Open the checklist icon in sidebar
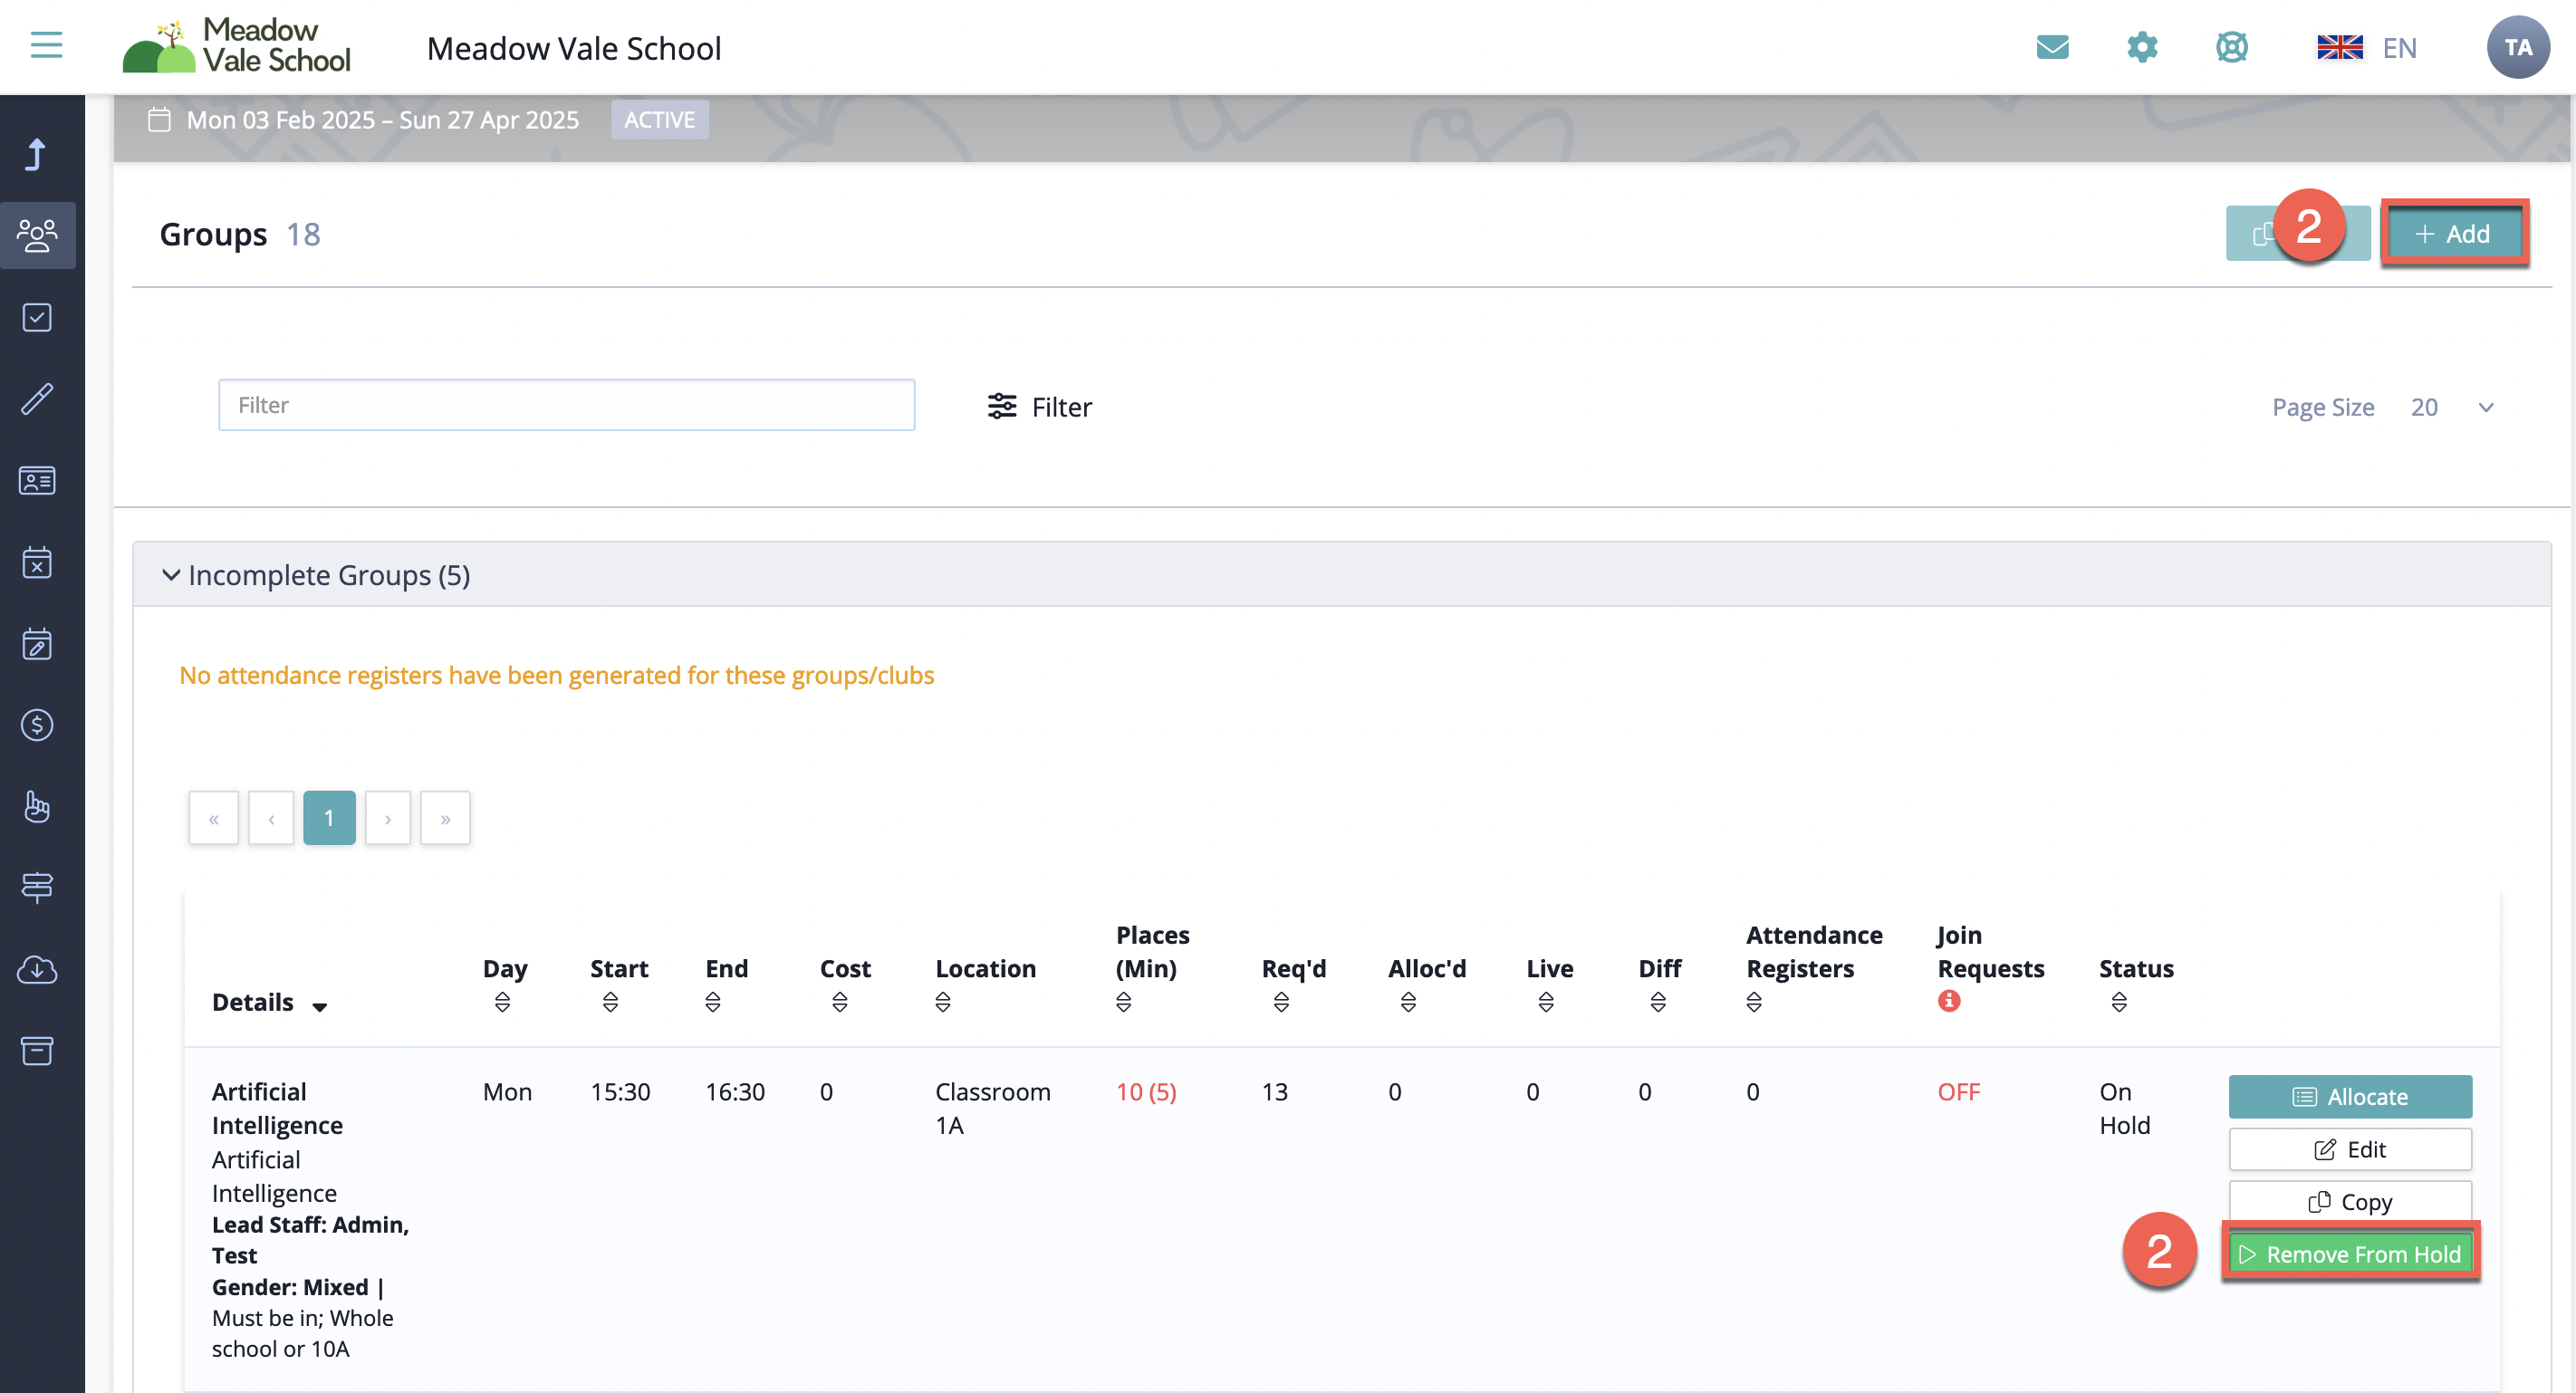The height and width of the screenshot is (1393, 2576). [x=37, y=317]
